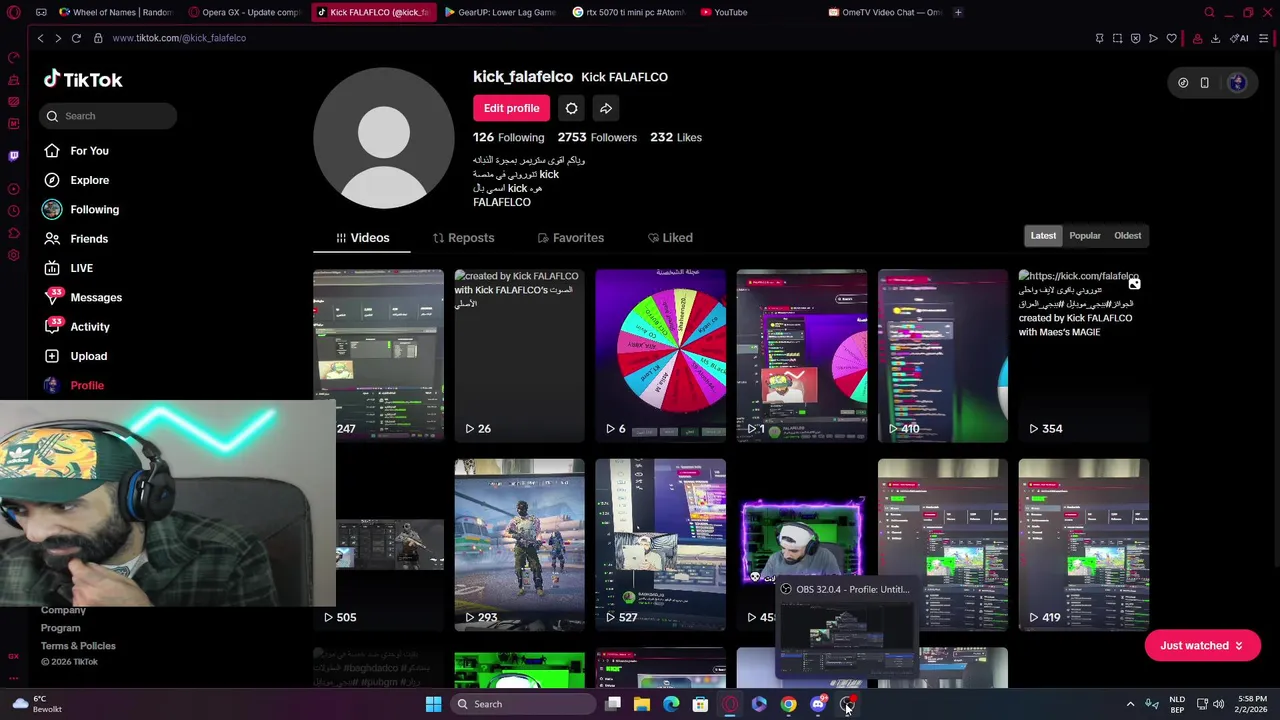1280x720 pixels.
Task: Switch to Opera GX Update tab
Action: (x=245, y=12)
